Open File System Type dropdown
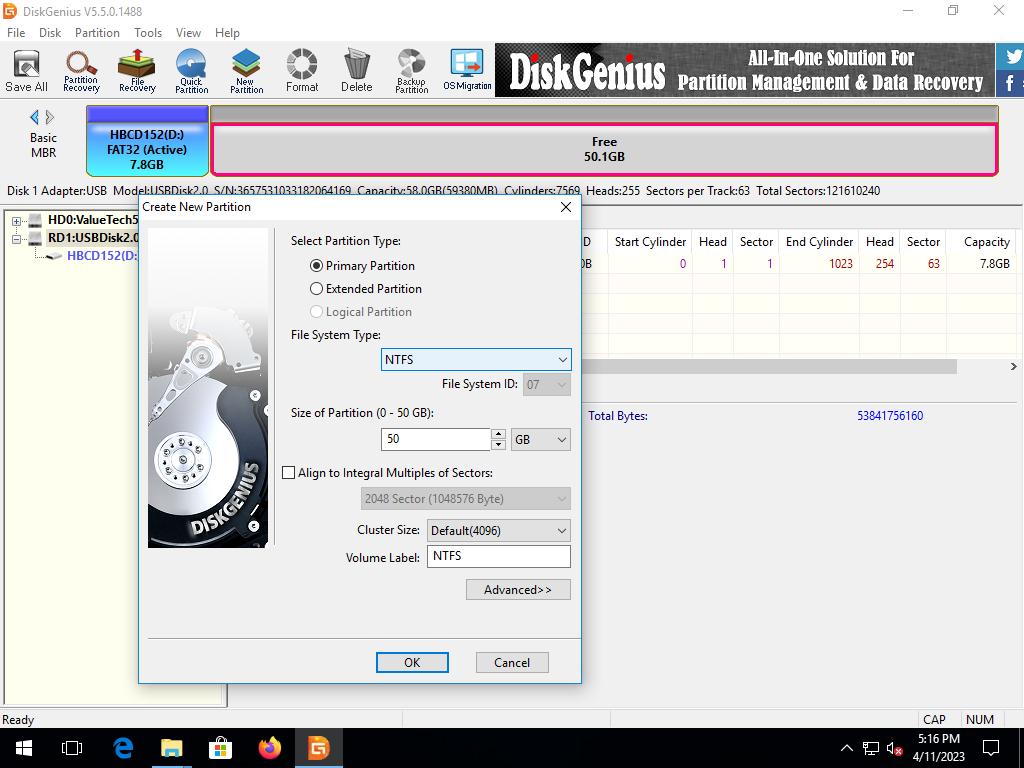The width and height of the screenshot is (1024, 768). pos(475,360)
